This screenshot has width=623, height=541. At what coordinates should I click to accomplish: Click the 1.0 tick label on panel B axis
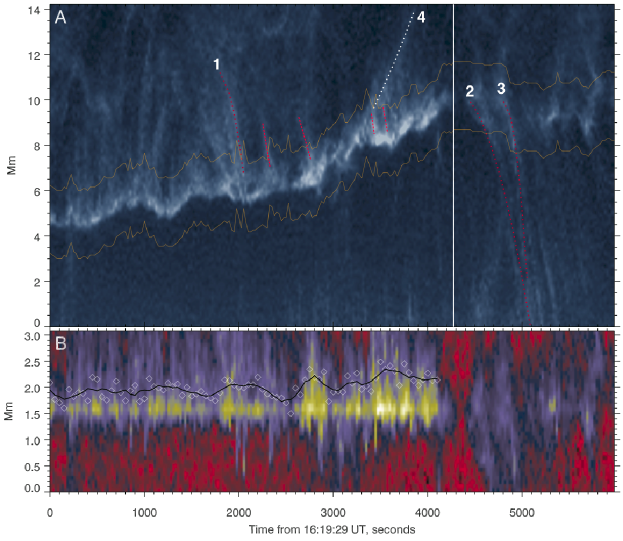(x=33, y=440)
